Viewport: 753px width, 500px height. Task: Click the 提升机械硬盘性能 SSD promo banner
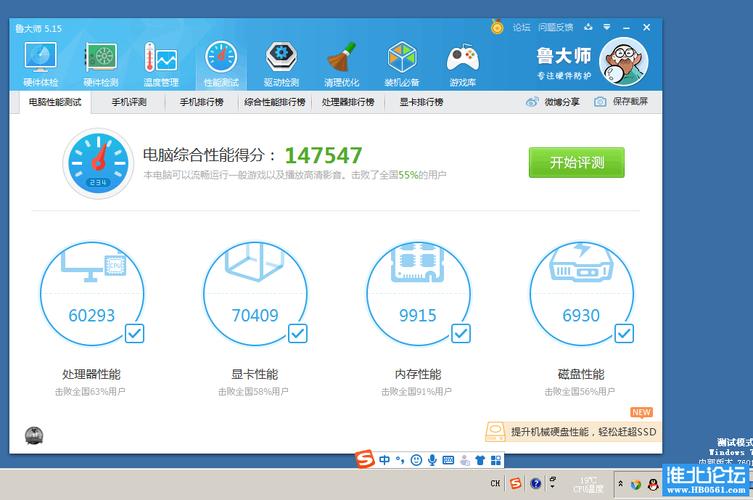point(573,431)
